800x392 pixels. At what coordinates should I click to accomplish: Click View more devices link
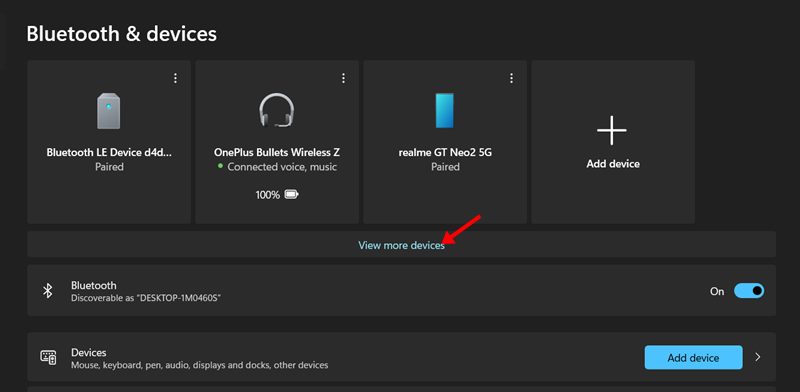pyautogui.click(x=402, y=246)
